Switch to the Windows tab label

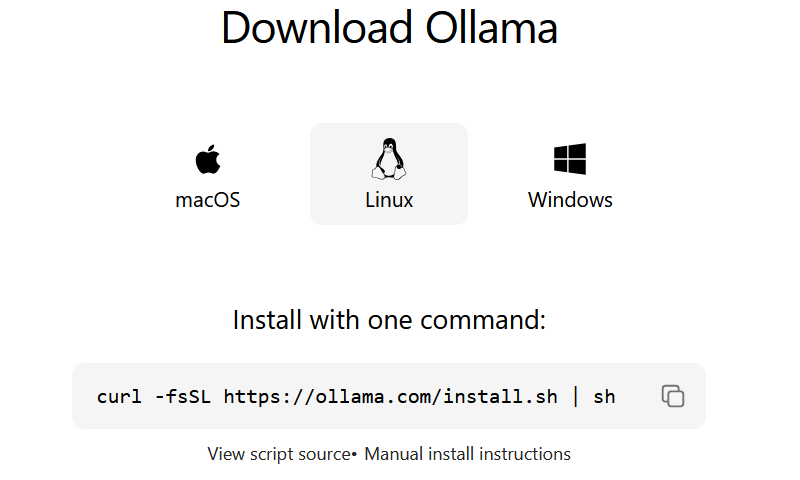(570, 200)
